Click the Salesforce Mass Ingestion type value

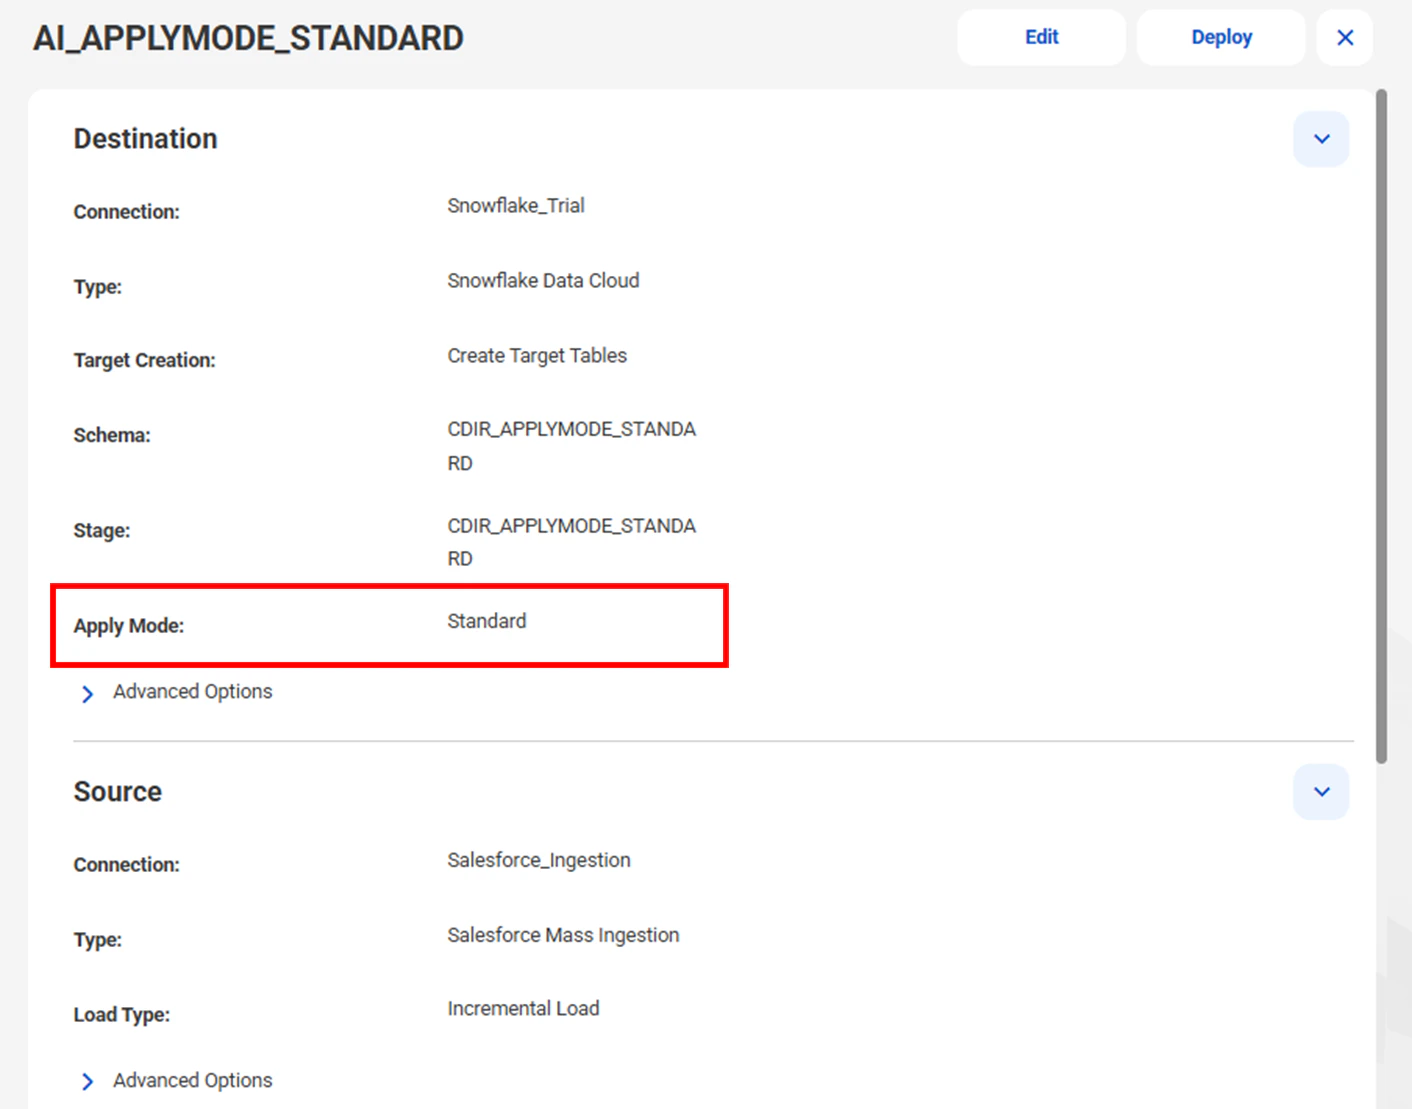(563, 935)
